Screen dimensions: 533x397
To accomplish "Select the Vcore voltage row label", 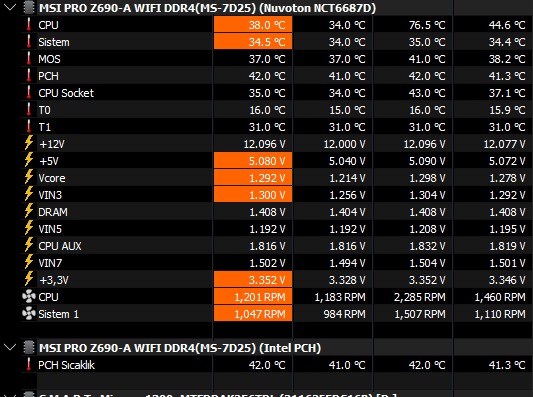I will [x=52, y=178].
